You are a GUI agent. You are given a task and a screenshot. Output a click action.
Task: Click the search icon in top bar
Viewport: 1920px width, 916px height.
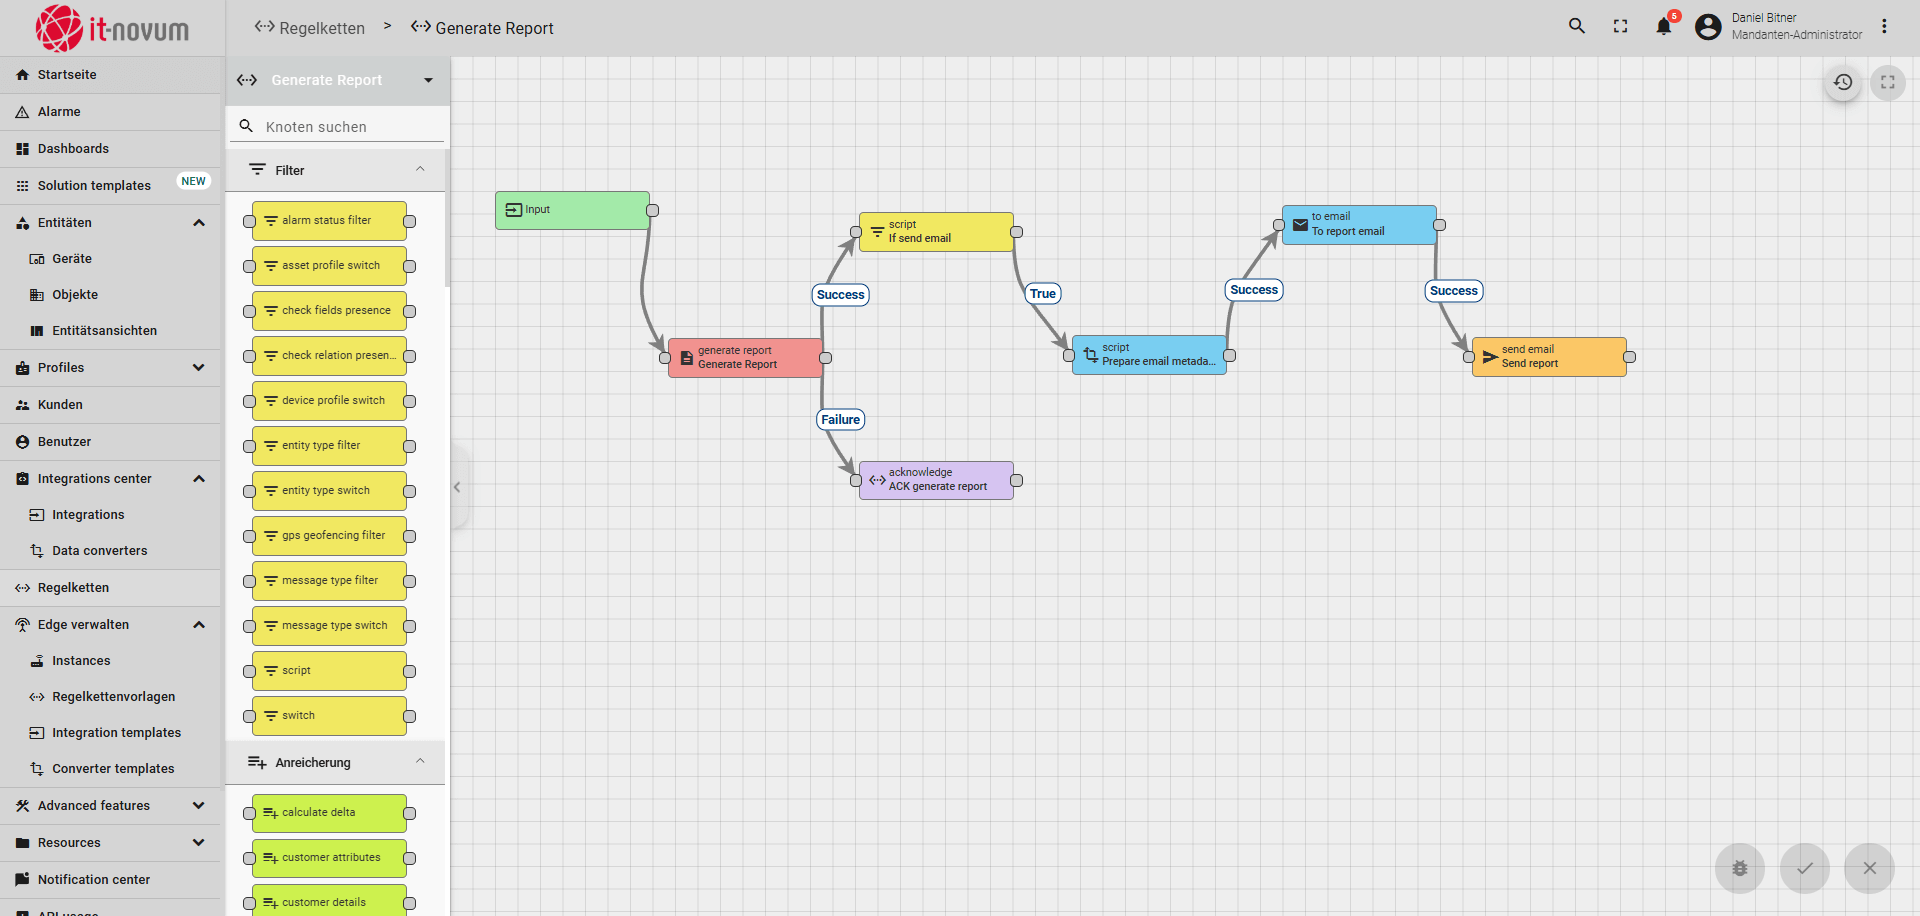pyautogui.click(x=1577, y=27)
